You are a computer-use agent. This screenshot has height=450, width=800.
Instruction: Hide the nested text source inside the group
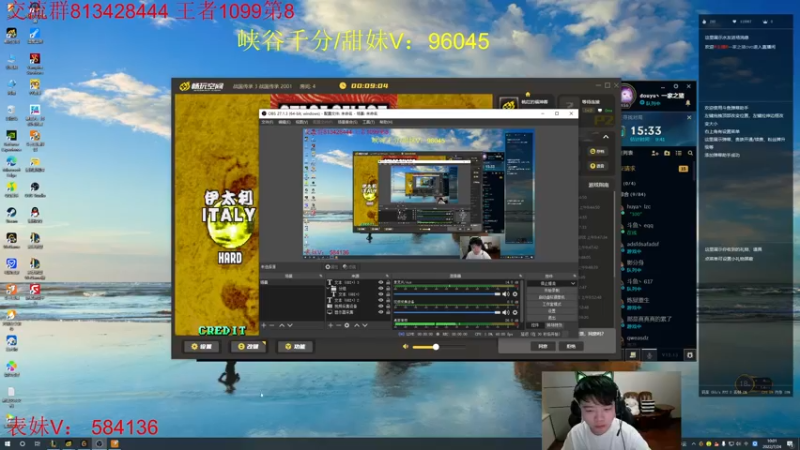click(381, 294)
